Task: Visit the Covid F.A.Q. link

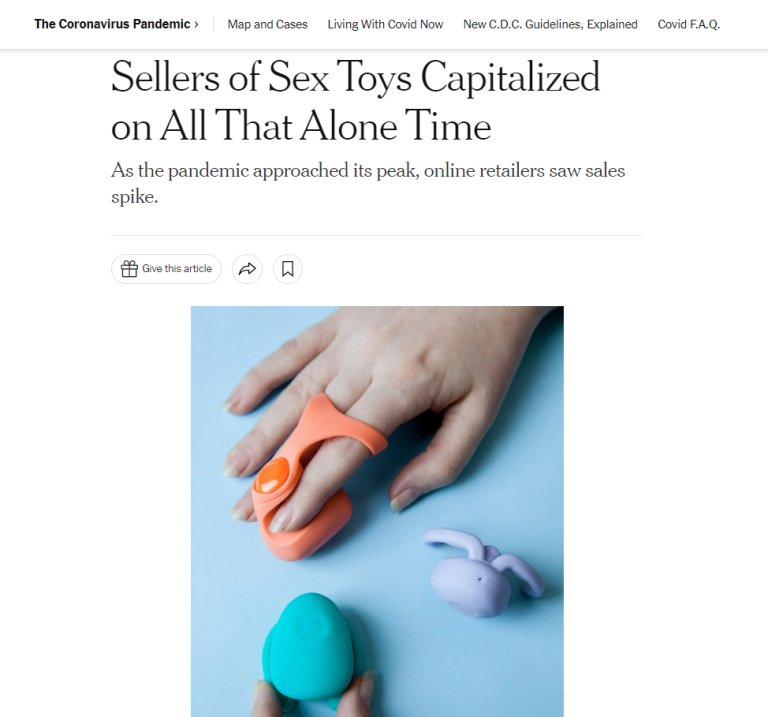Action: [x=689, y=24]
